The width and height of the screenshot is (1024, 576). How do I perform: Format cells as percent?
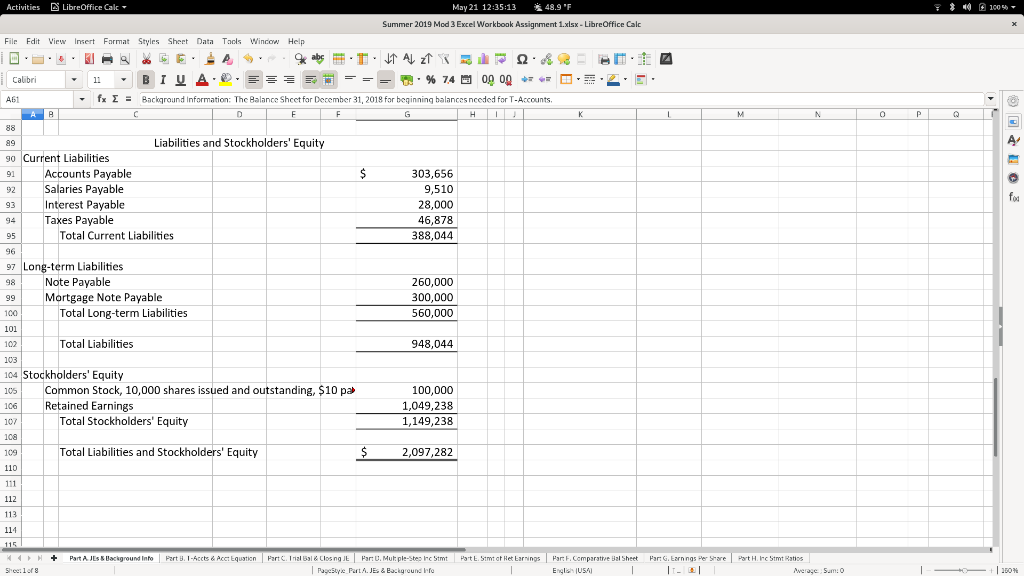430,80
